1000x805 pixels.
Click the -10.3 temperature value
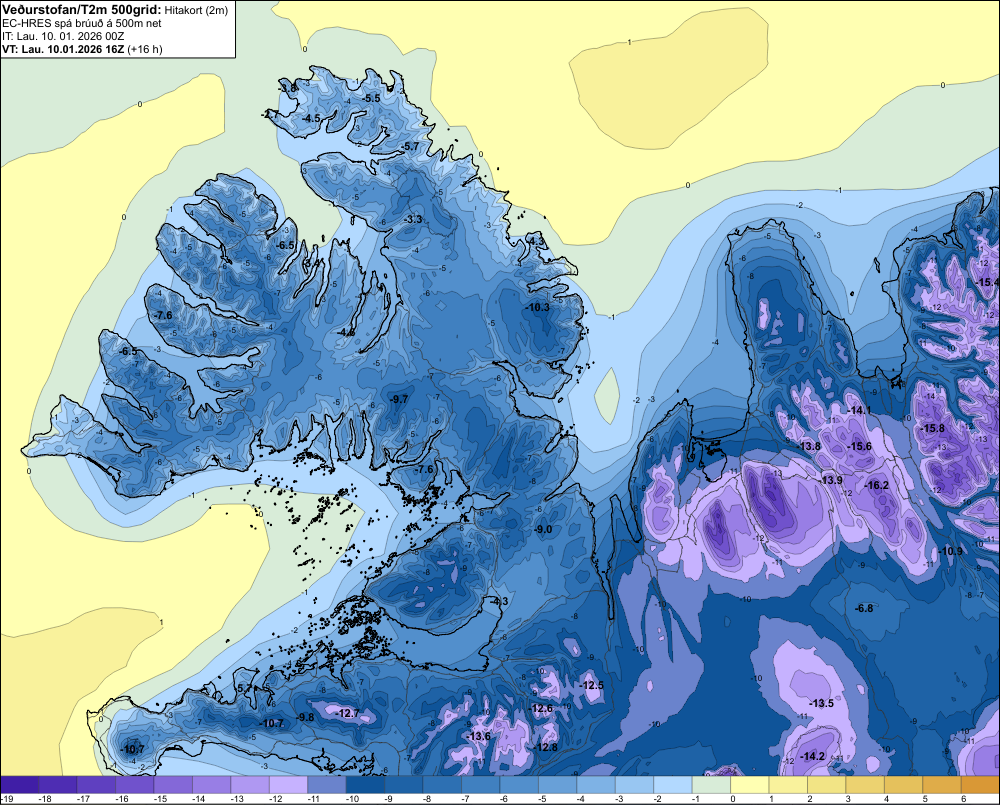tap(538, 307)
